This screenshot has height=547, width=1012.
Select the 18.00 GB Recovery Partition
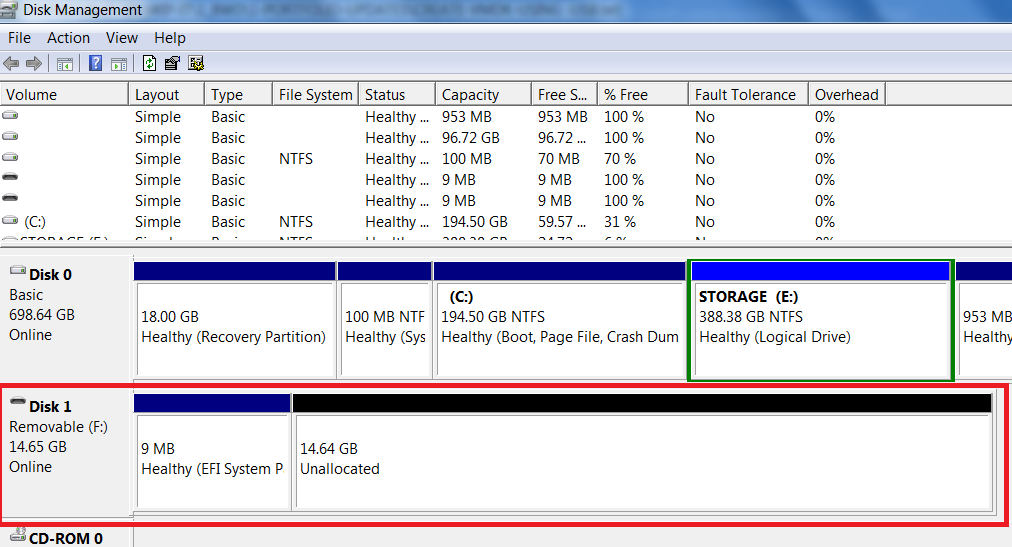(x=234, y=325)
